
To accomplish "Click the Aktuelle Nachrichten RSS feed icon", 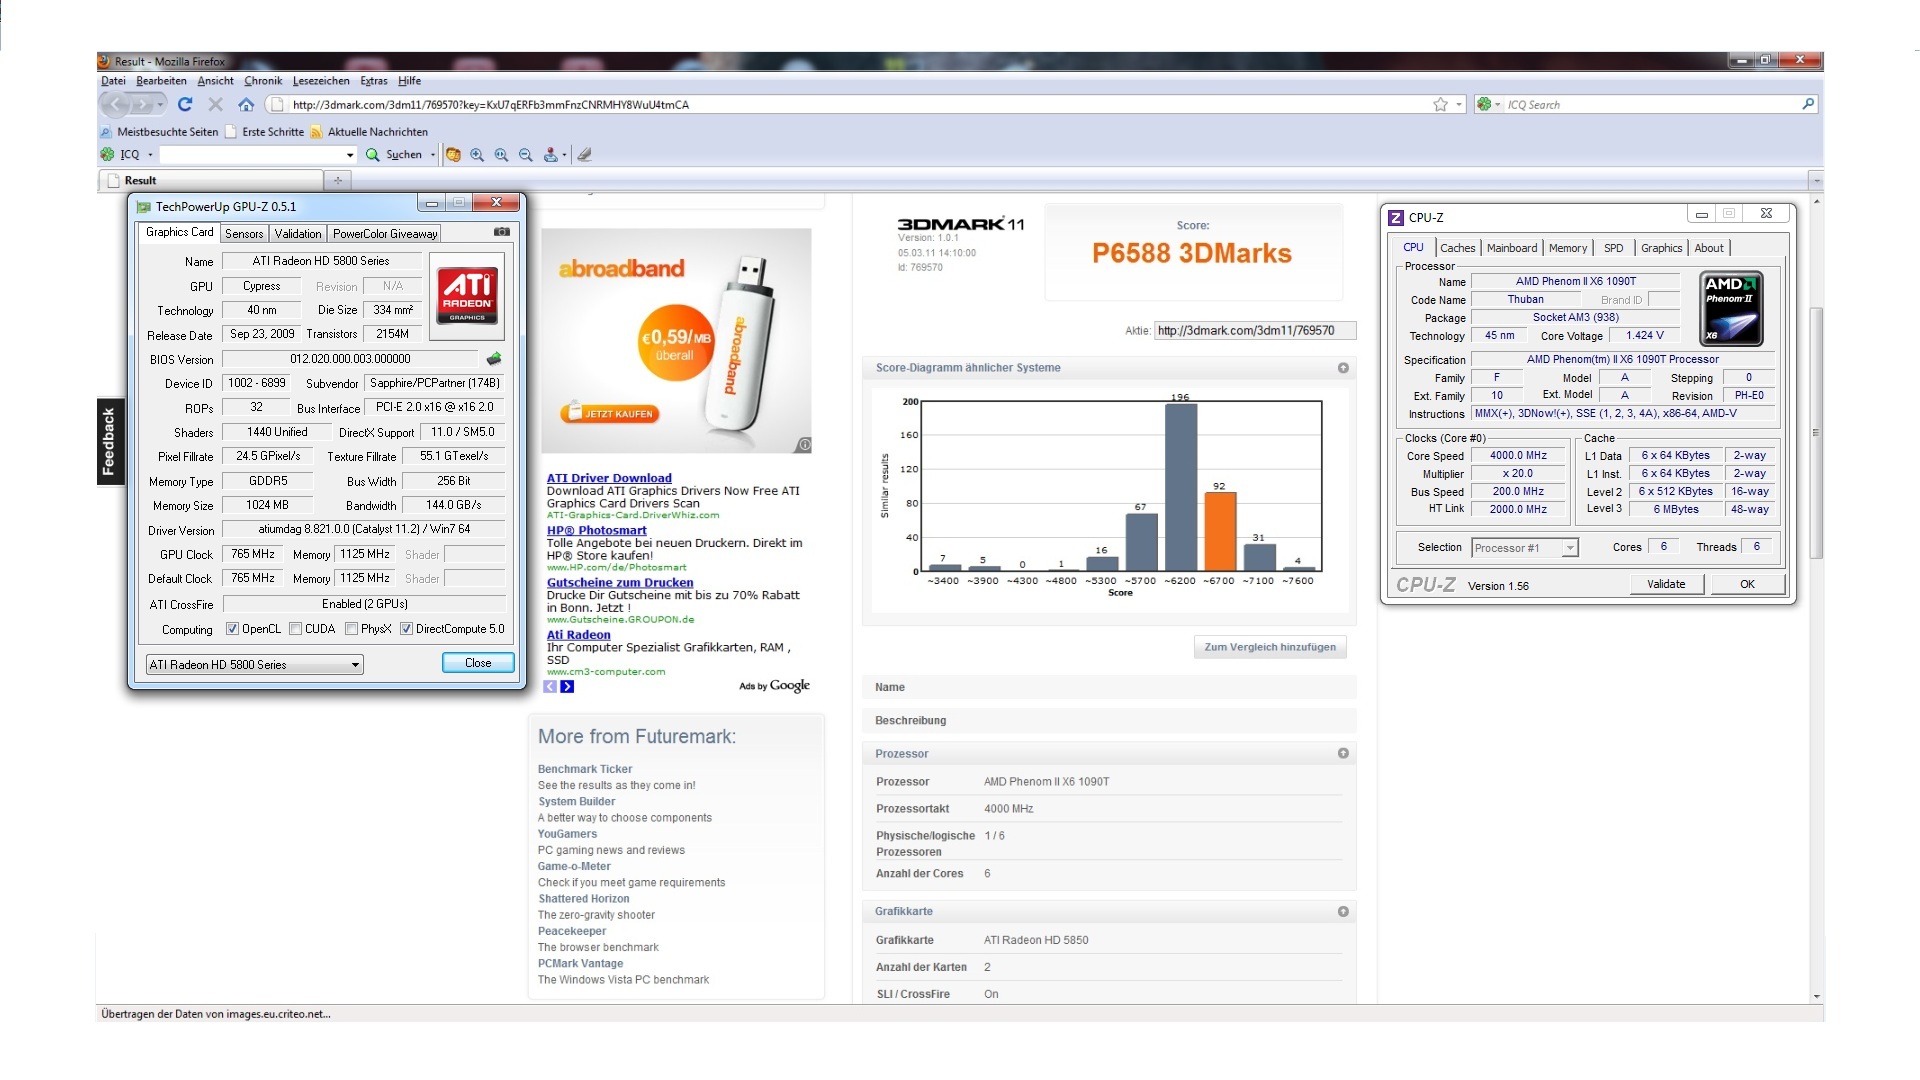I will 316,132.
